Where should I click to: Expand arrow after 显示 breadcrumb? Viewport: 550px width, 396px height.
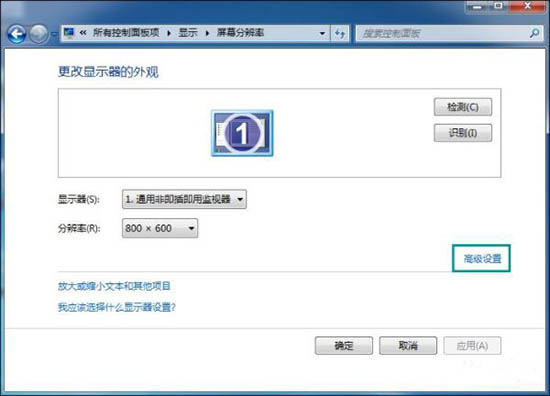click(207, 33)
